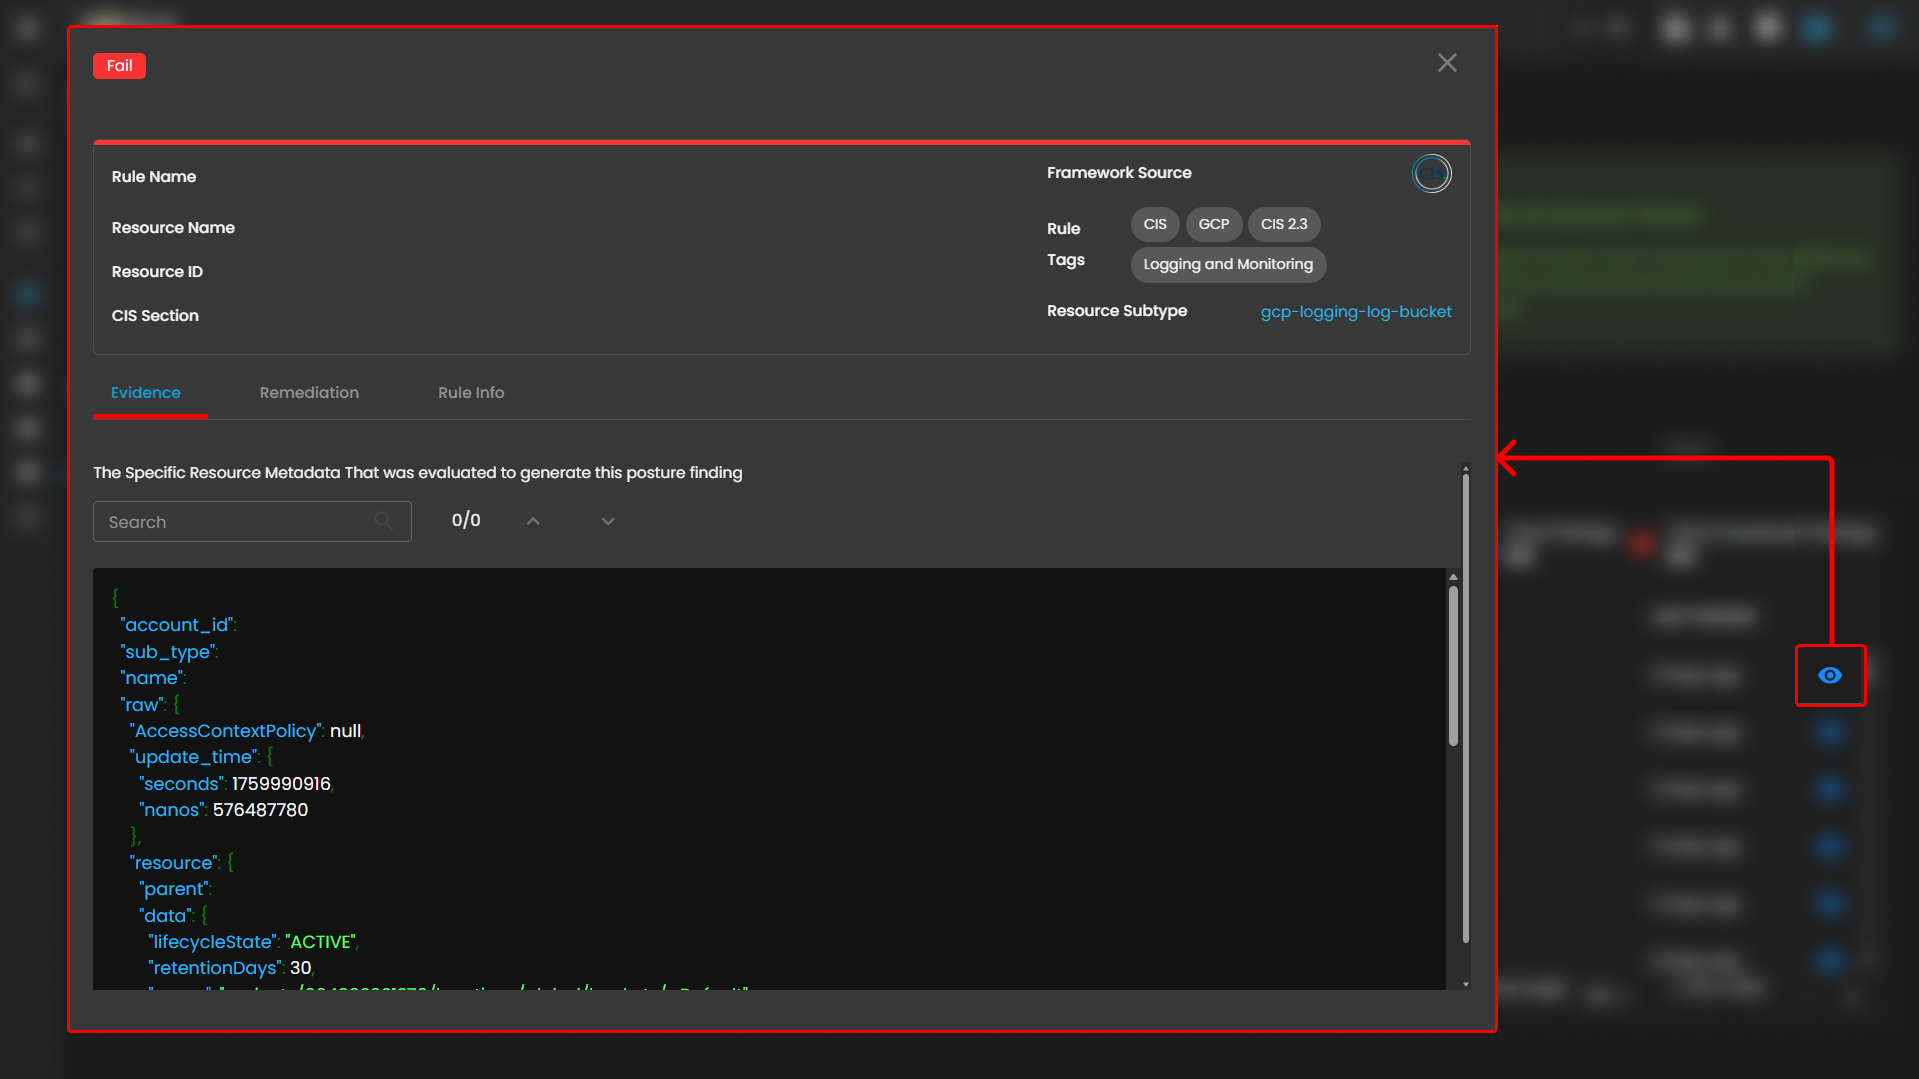Click the Logging and Monitoring tag
Screen dimensions: 1919x1079
(1227, 265)
